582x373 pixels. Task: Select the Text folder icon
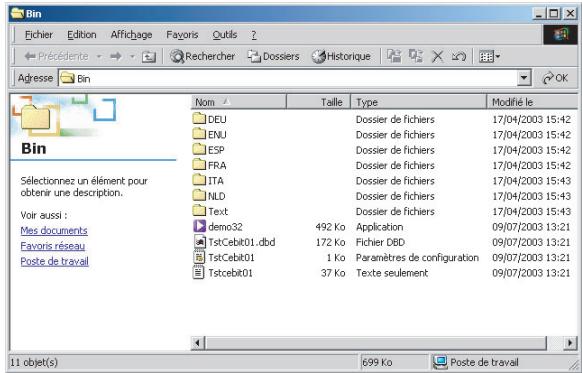(199, 211)
